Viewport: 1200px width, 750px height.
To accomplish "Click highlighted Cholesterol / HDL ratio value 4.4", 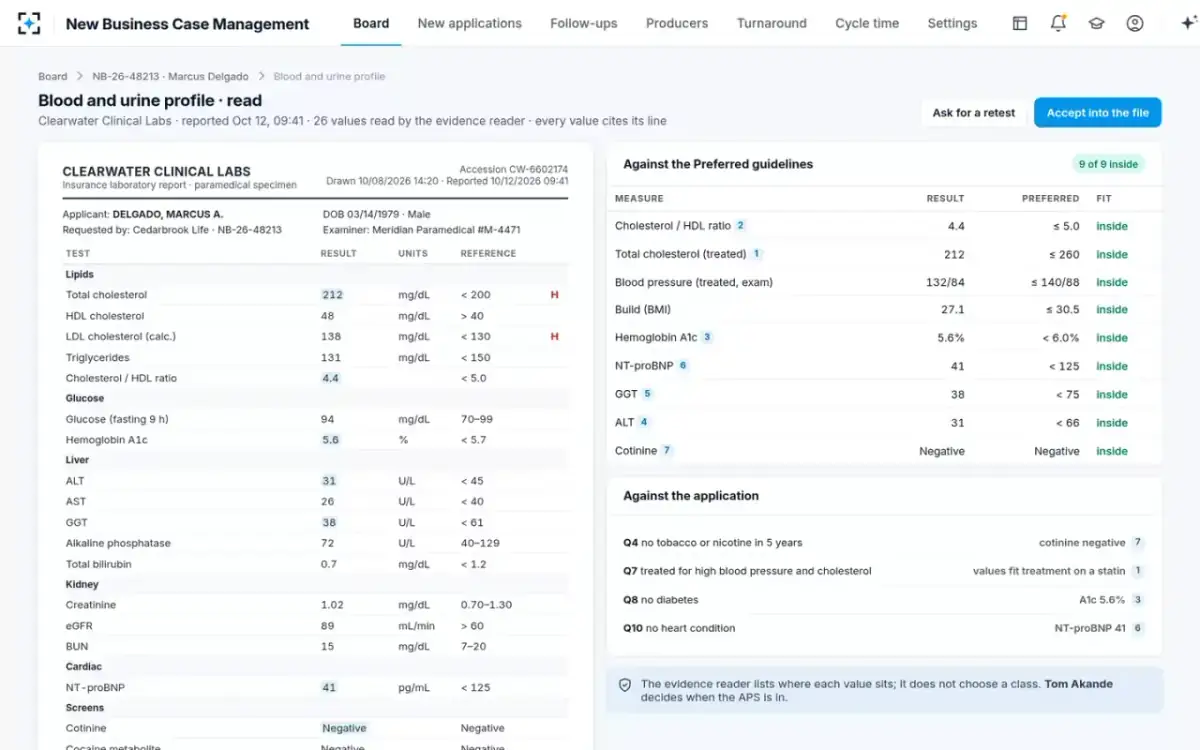I will [x=330, y=378].
